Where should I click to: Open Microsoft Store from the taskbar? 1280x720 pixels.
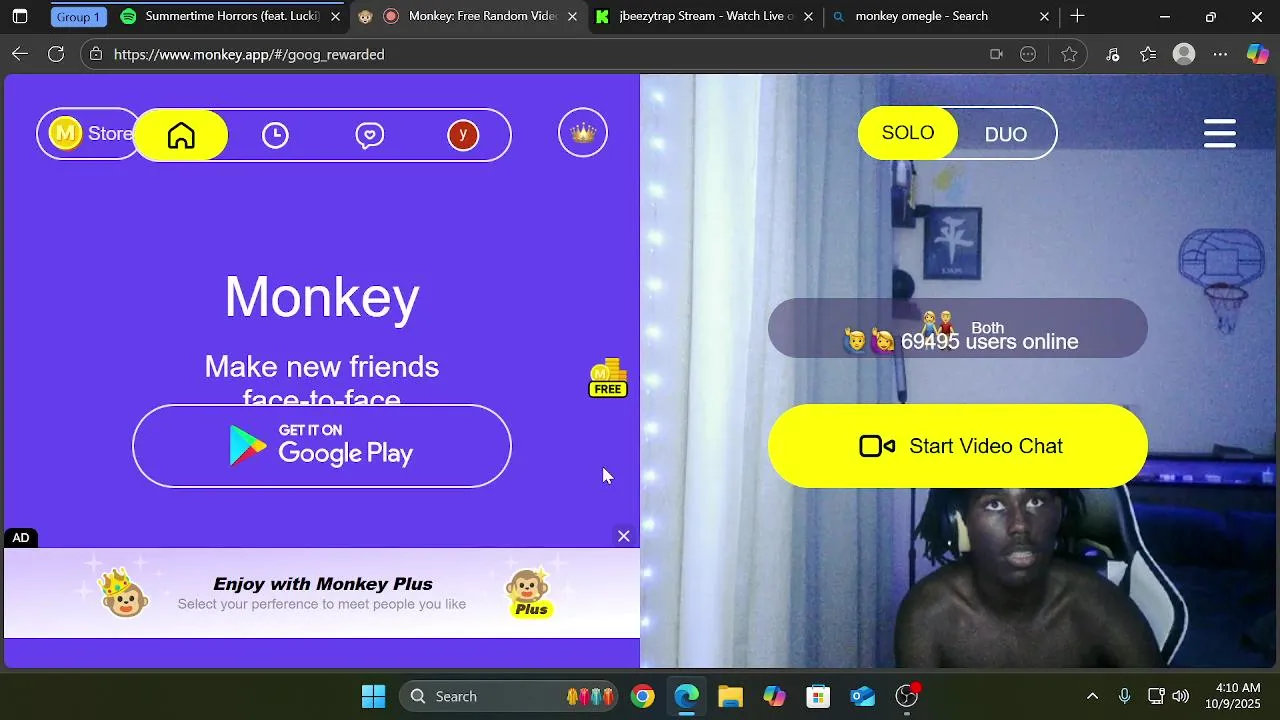818,696
